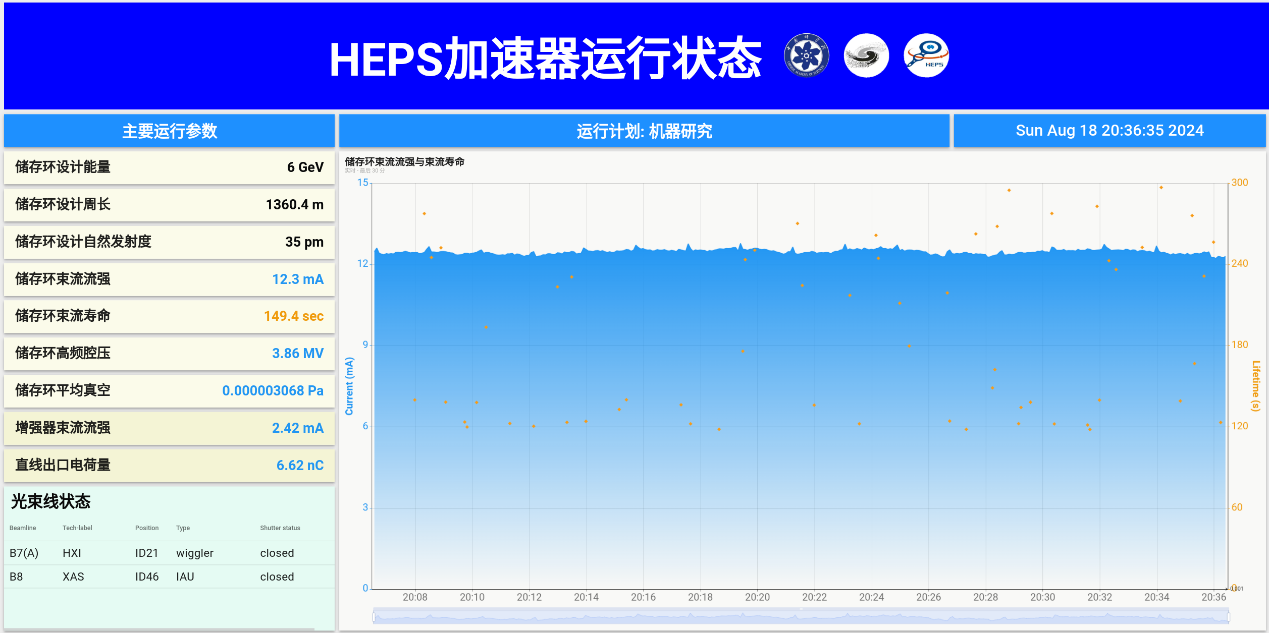The height and width of the screenshot is (633, 1269).
Task: Select the B7(A) HXI beamline row
Action: click(169, 553)
